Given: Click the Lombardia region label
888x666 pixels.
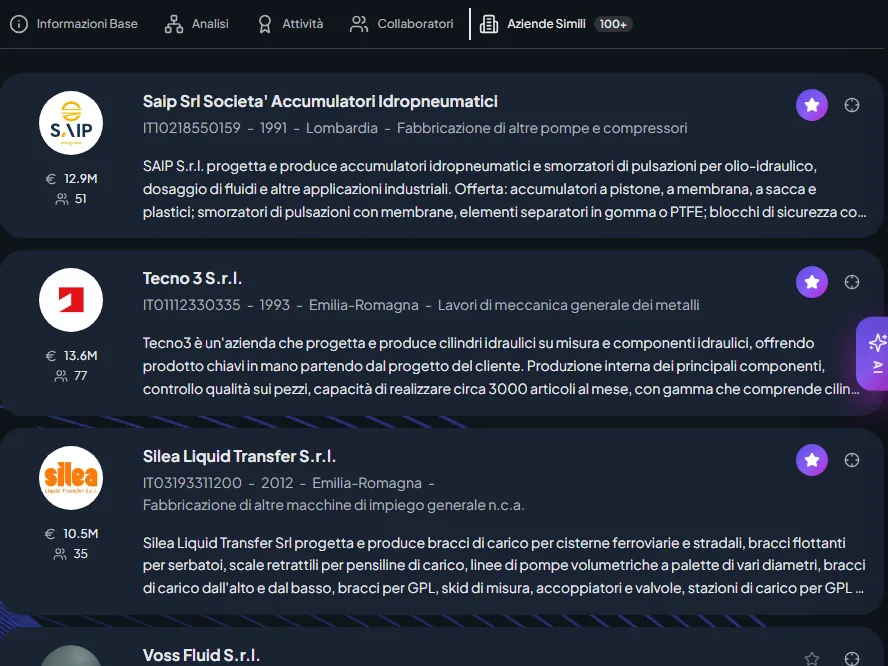Looking at the screenshot, I should point(341,128).
